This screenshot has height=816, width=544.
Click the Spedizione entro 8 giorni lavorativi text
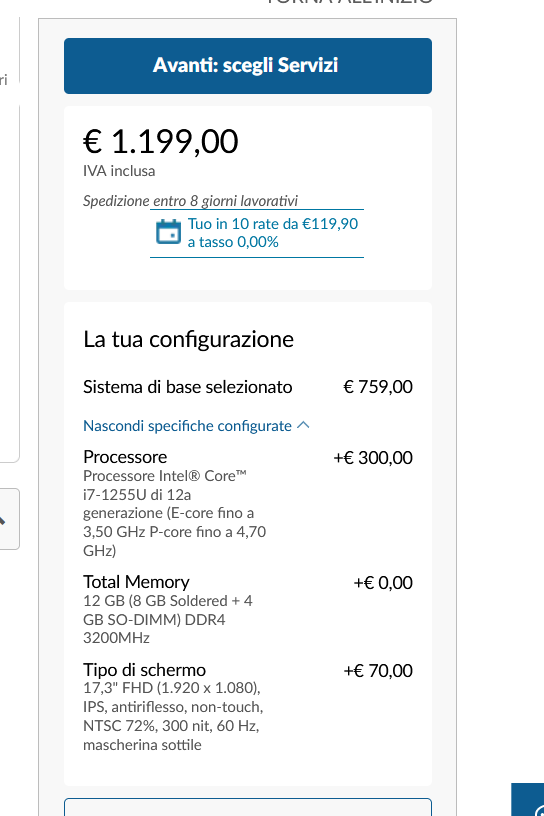click(191, 201)
